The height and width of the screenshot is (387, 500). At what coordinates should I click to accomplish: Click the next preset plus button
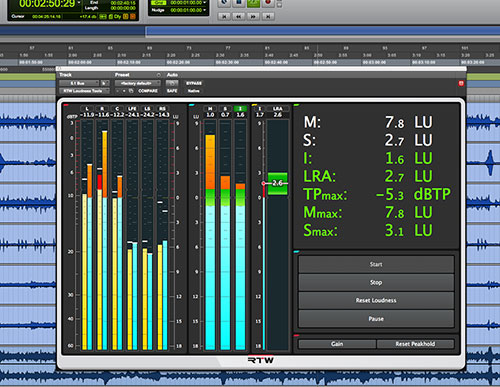(x=124, y=91)
